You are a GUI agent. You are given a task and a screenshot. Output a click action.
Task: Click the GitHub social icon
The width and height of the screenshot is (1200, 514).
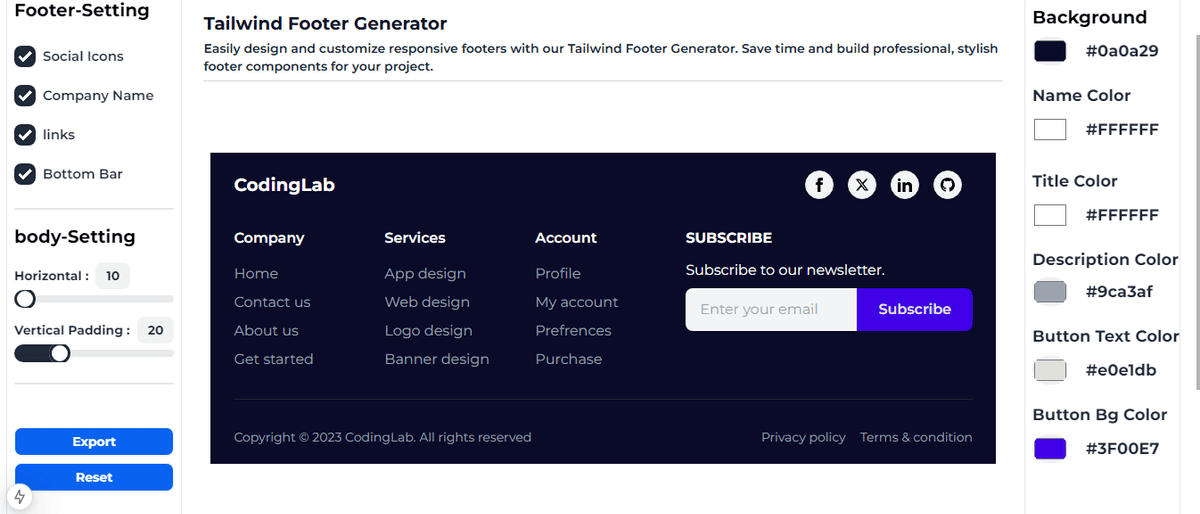pyautogui.click(x=947, y=185)
